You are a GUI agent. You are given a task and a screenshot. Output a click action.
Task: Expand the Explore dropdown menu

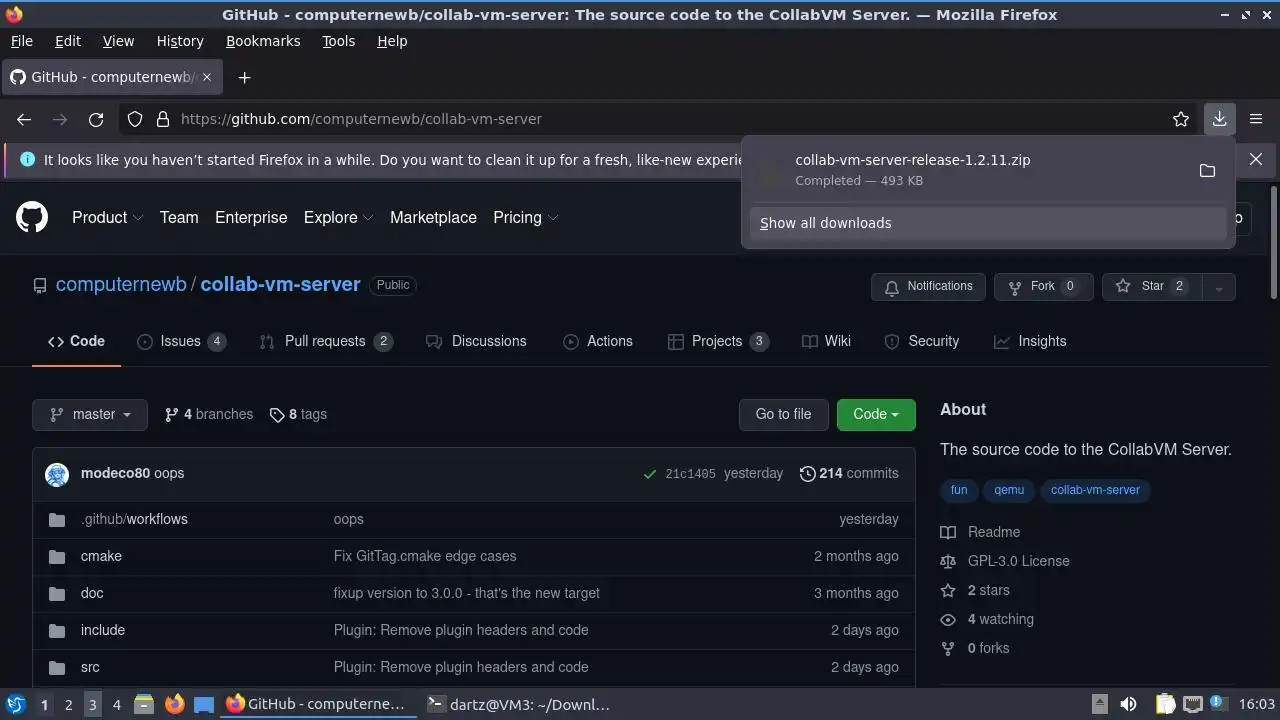[339, 217]
